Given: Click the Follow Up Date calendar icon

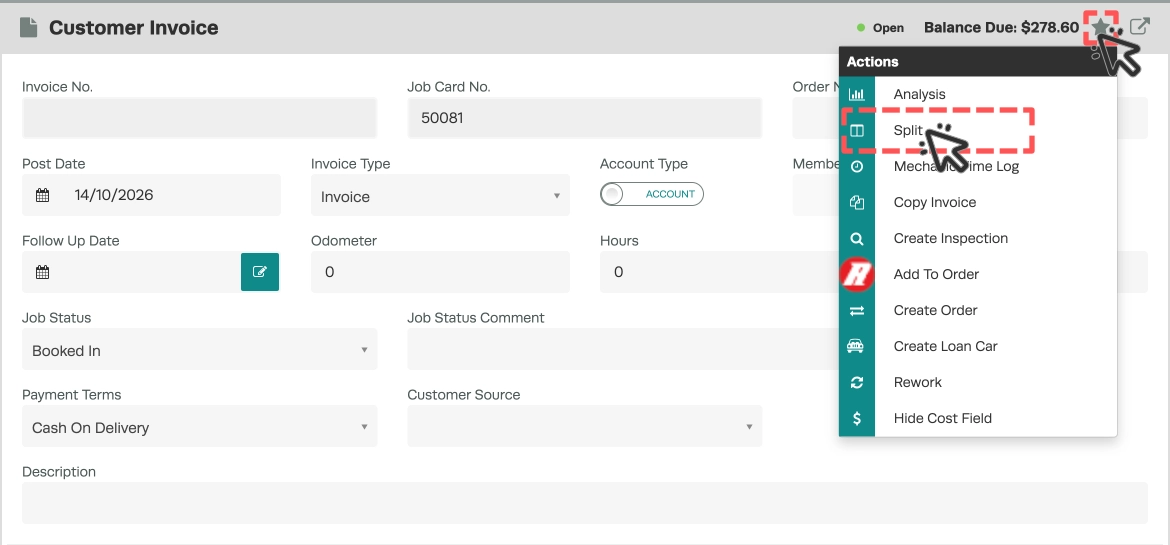Looking at the screenshot, I should [43, 272].
